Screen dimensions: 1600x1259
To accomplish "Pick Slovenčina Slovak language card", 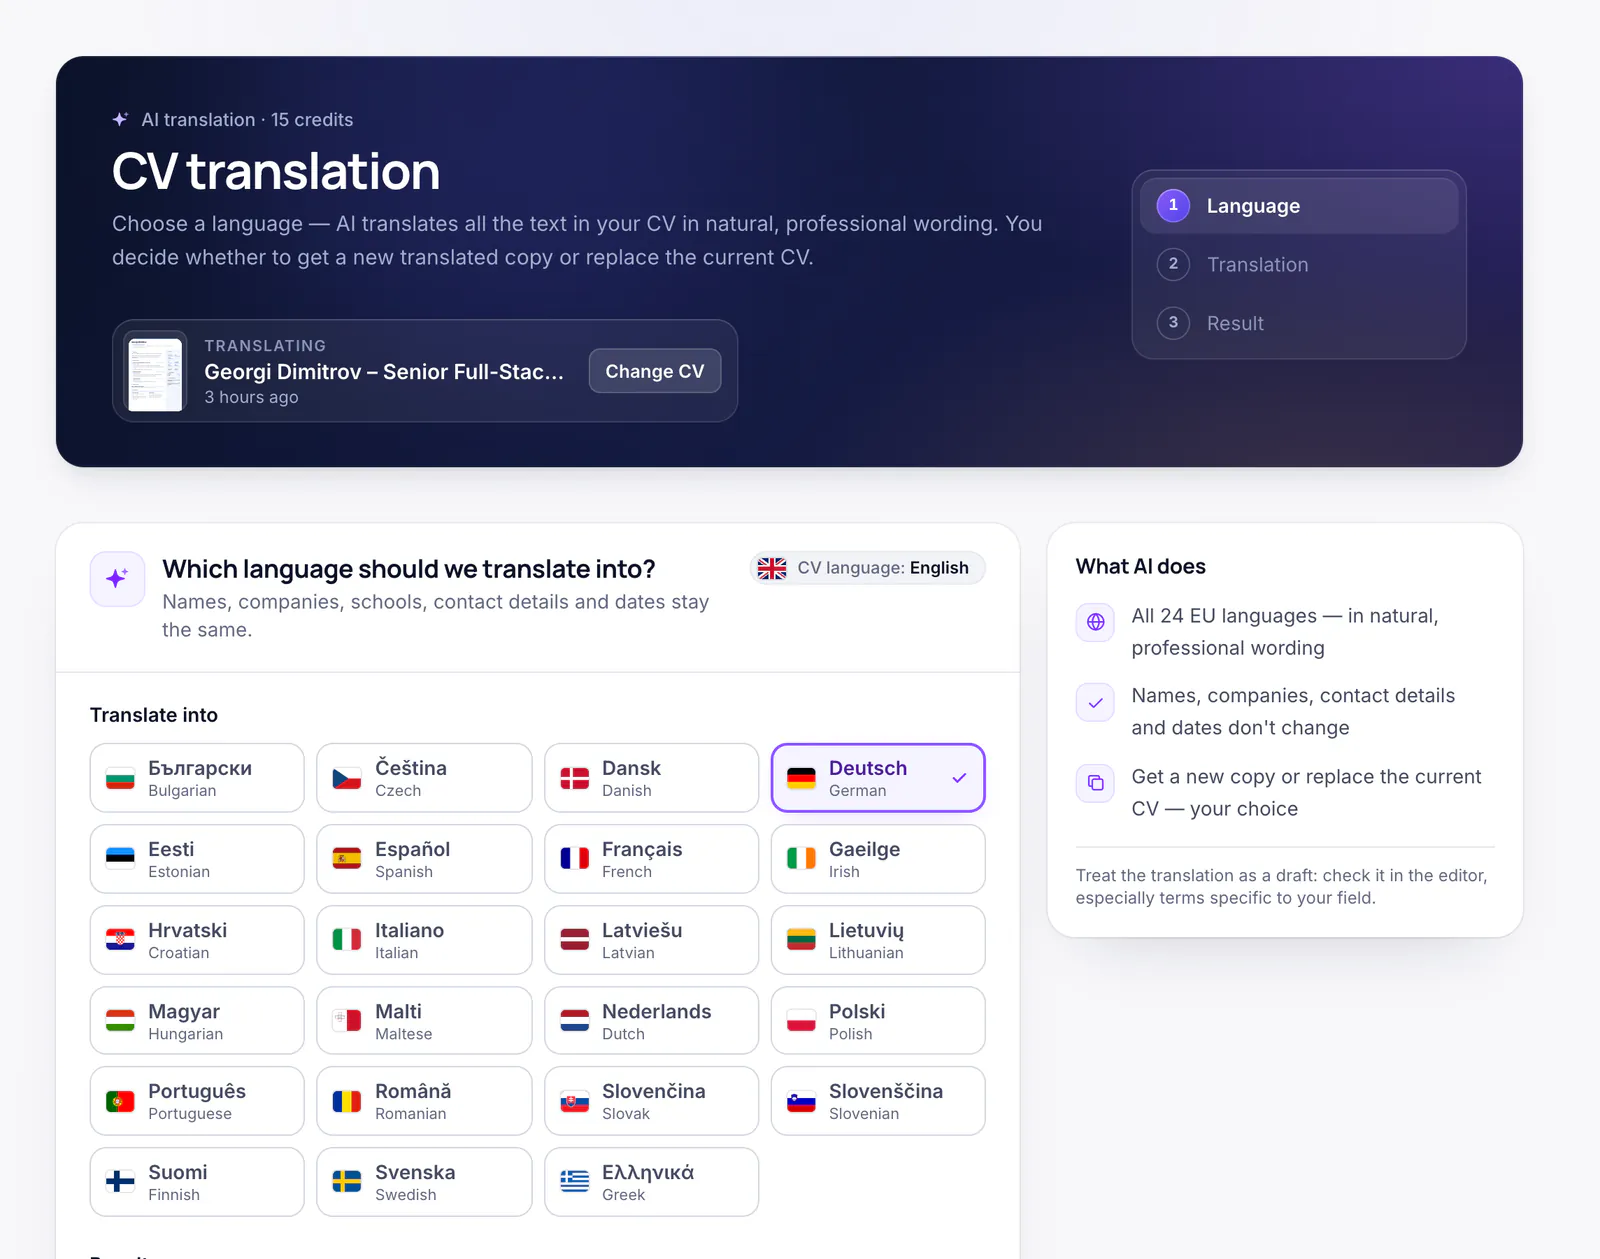I will tap(651, 1101).
